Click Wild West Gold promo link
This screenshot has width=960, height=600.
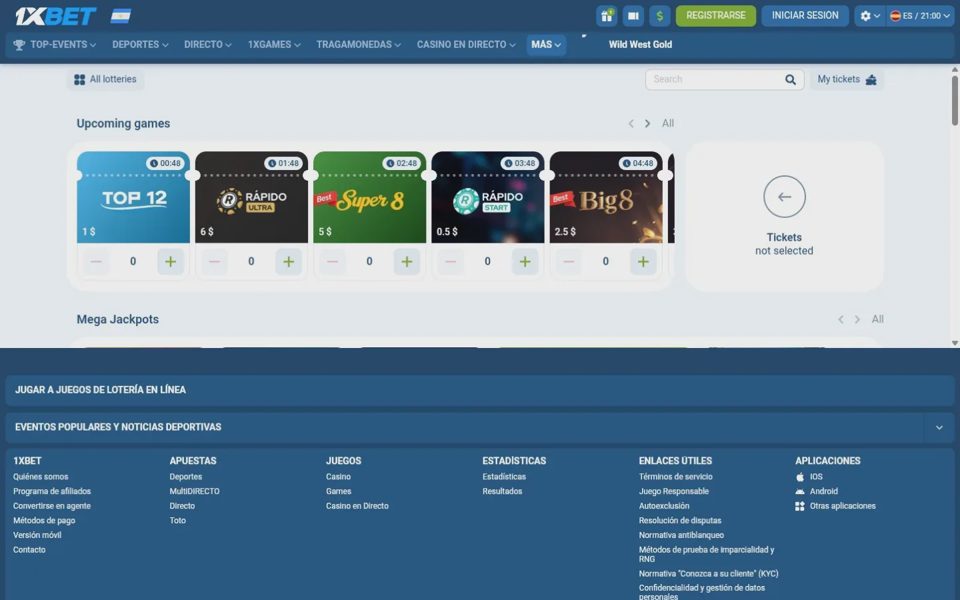[x=640, y=45]
